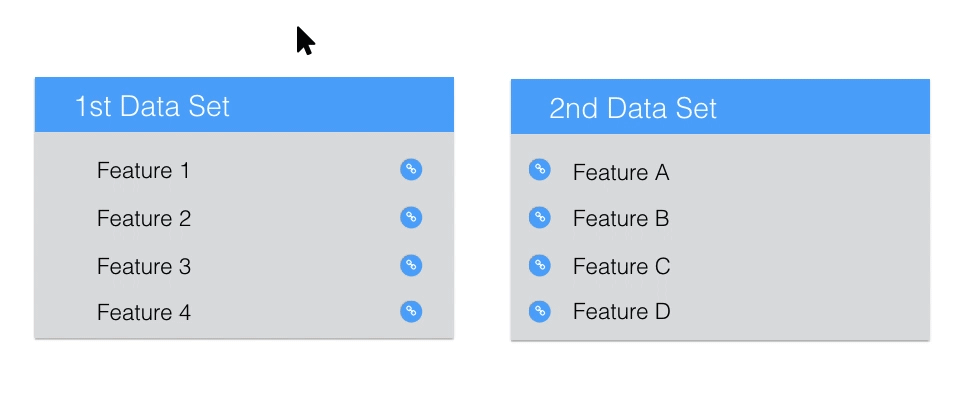The width and height of the screenshot is (960, 420).
Task: Pick the Feature C entry
Action: click(x=621, y=266)
